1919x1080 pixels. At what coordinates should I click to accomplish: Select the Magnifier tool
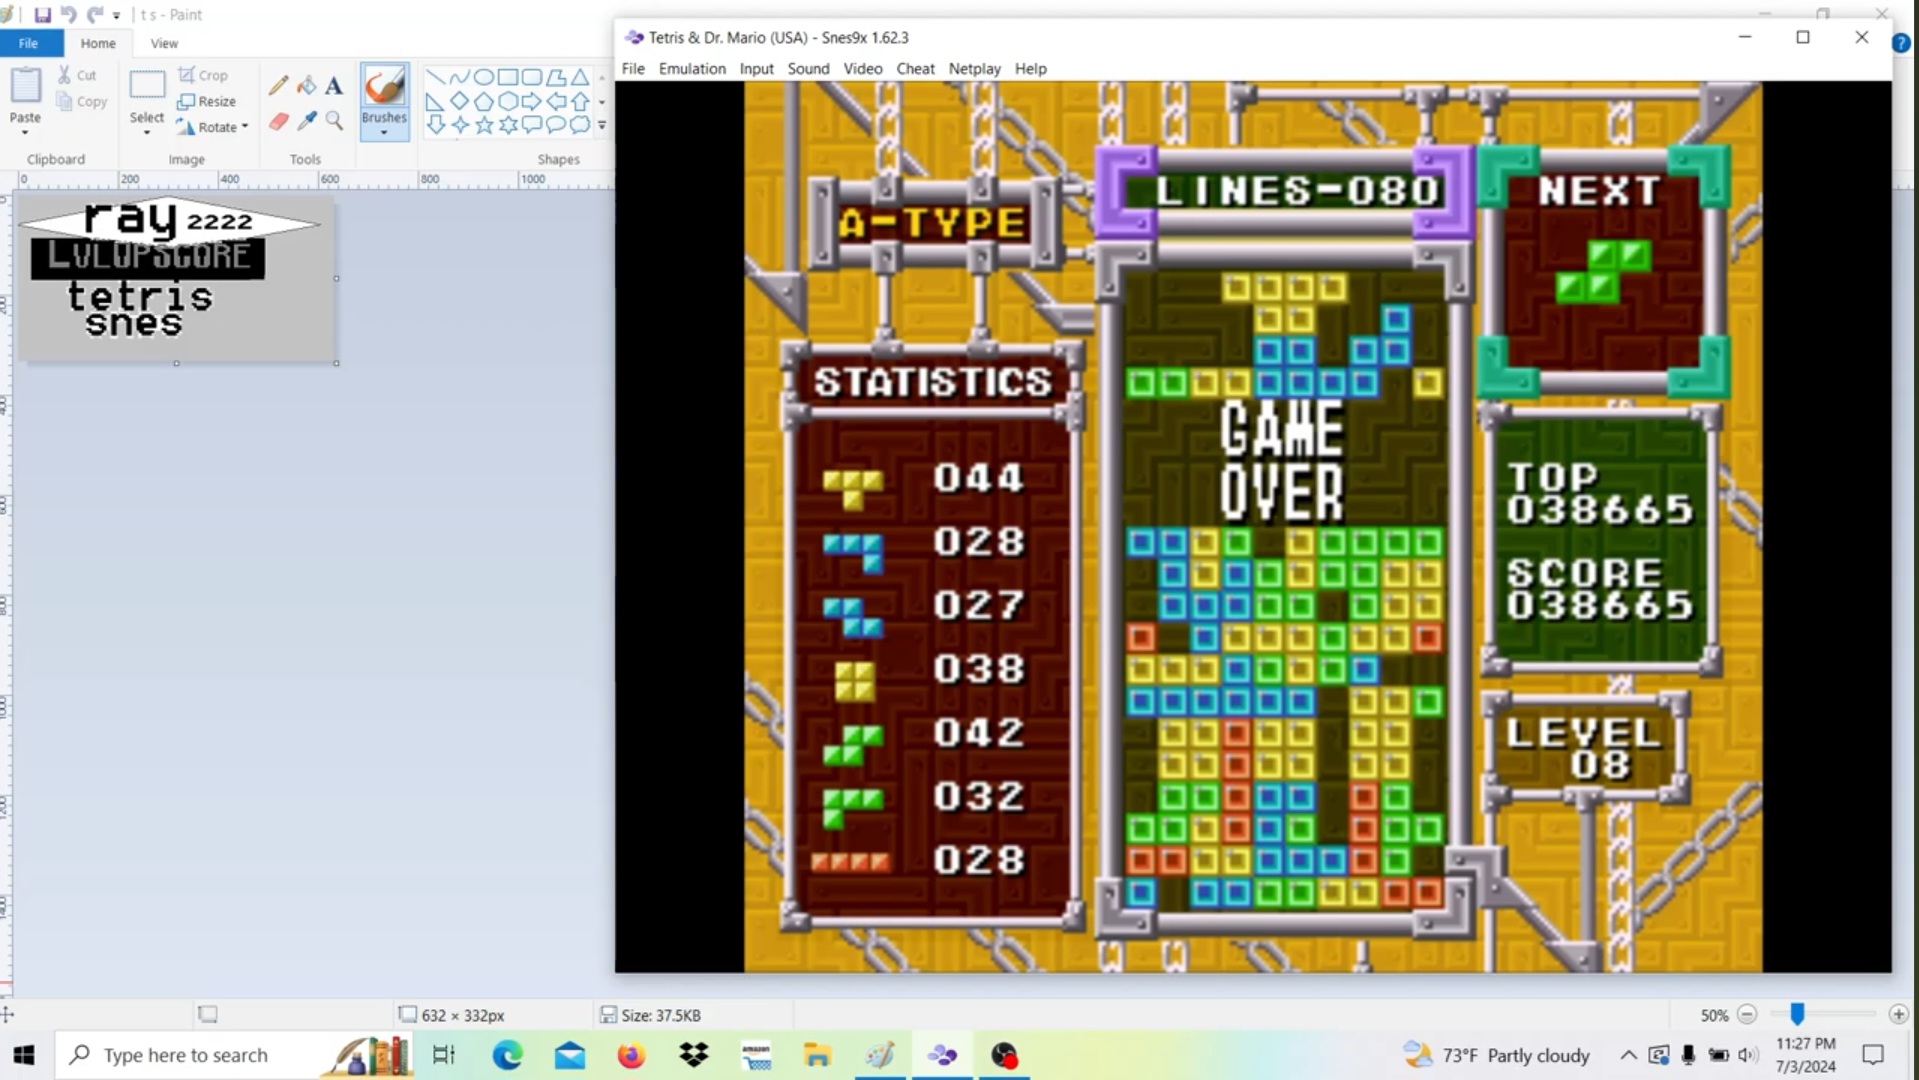(334, 122)
